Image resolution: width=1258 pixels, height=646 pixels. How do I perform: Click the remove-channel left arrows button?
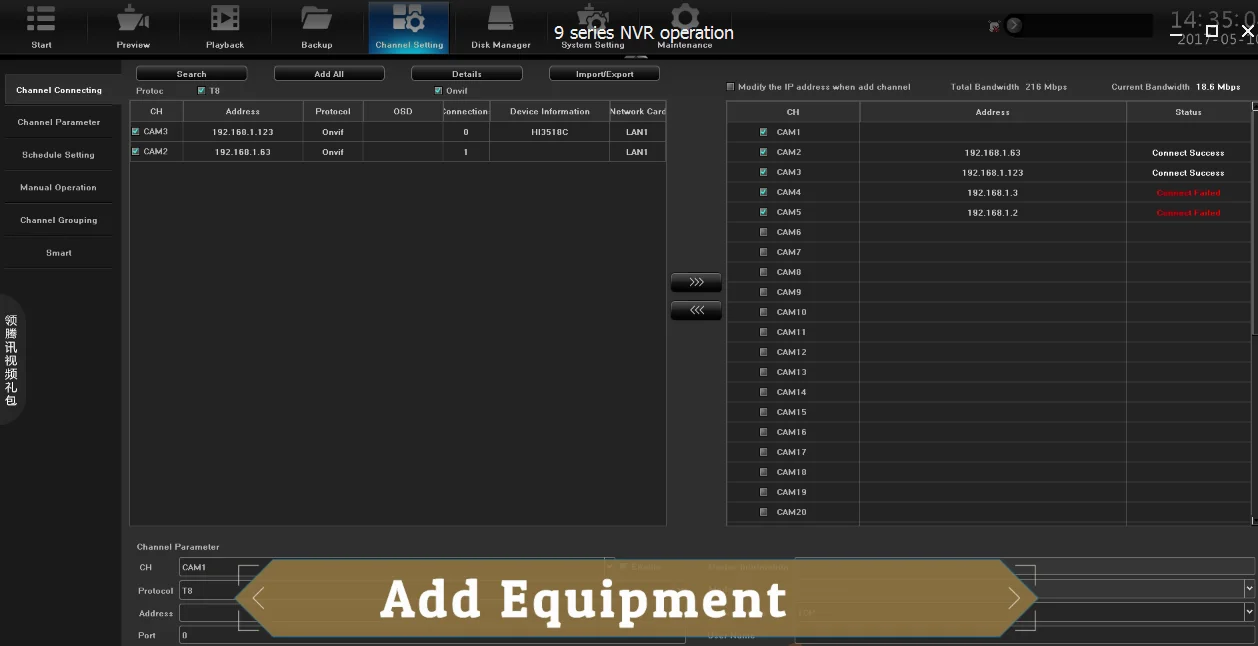tap(696, 311)
